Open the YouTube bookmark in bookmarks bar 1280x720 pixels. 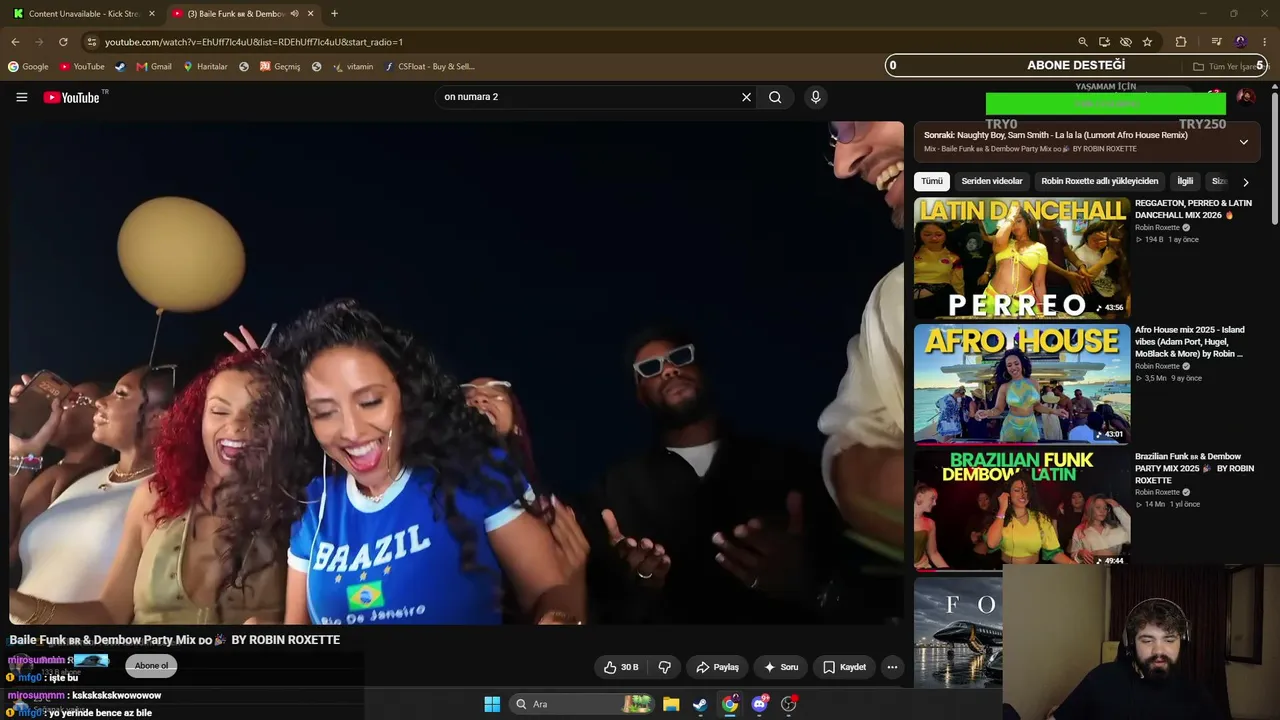(x=82, y=67)
